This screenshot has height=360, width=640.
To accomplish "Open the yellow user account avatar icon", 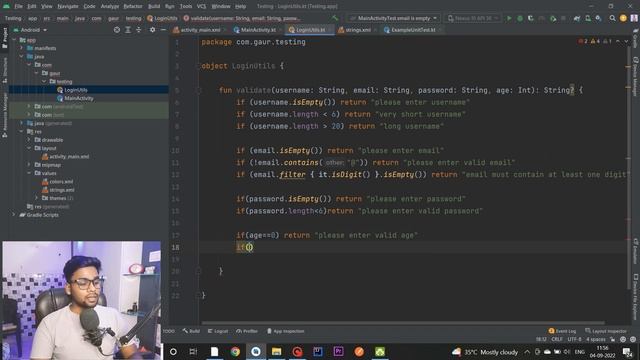I will (623, 18).
